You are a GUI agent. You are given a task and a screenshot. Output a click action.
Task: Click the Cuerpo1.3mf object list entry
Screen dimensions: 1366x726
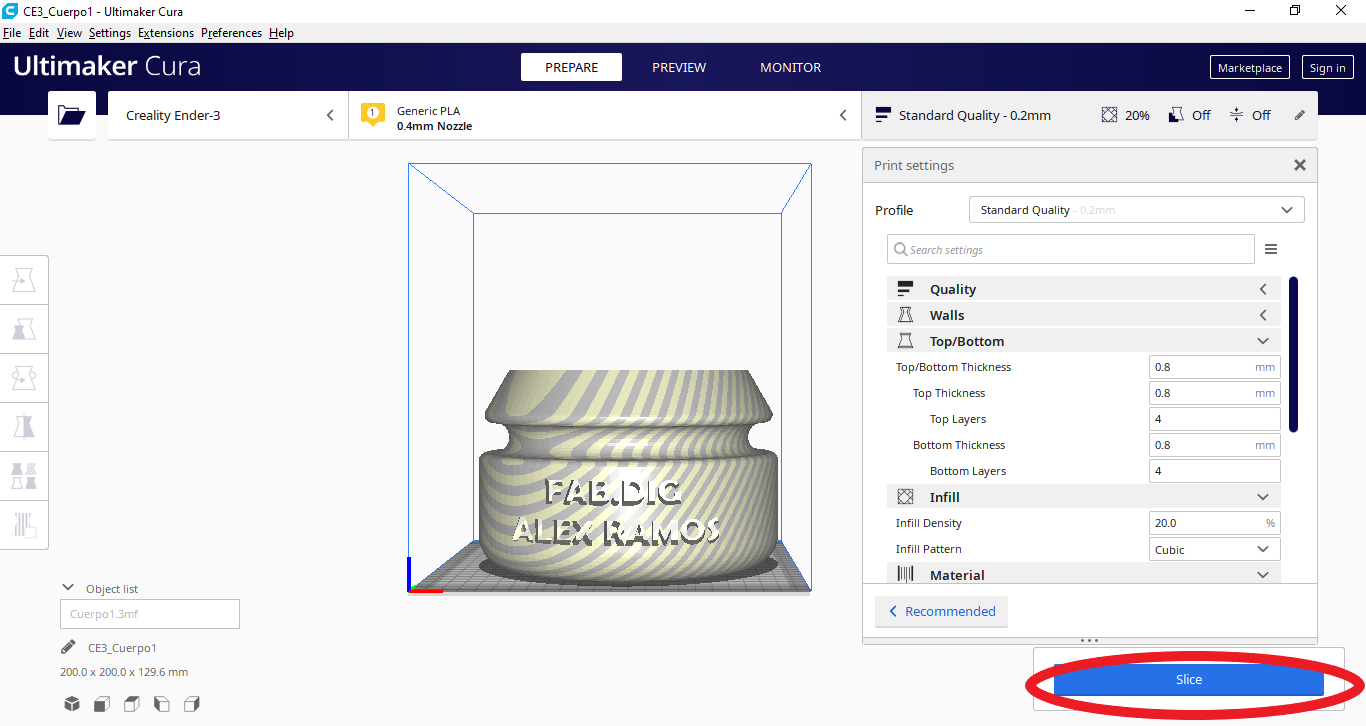[150, 614]
